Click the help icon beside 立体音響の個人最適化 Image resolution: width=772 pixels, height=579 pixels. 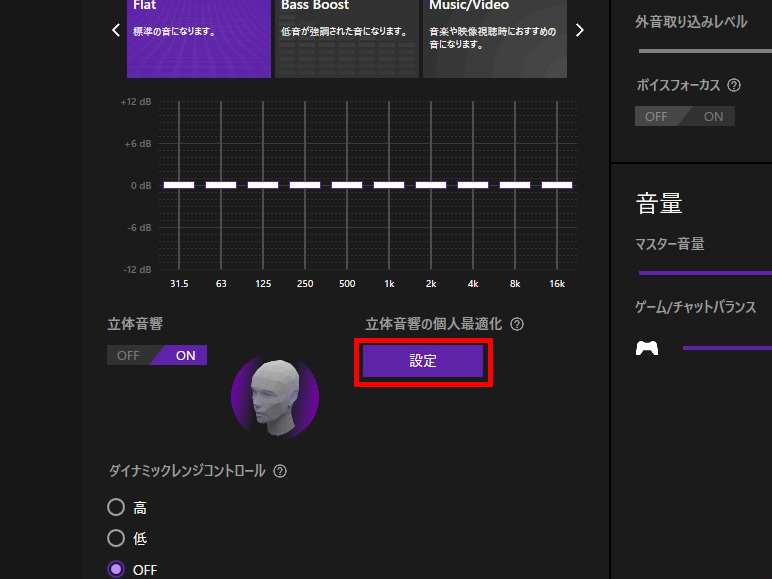coord(517,325)
